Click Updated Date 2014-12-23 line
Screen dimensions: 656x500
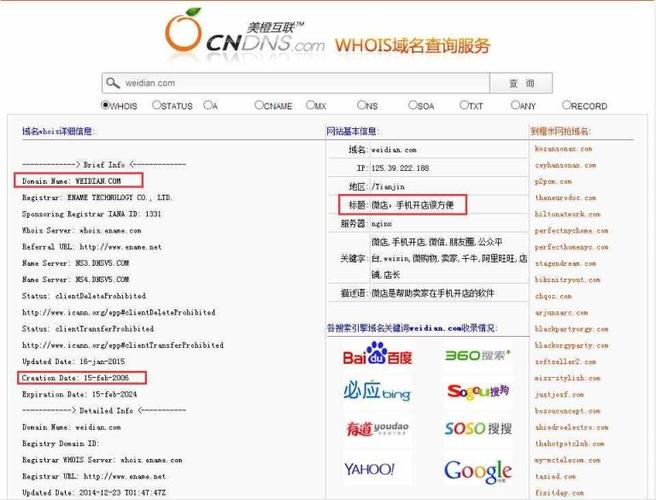(x=94, y=493)
